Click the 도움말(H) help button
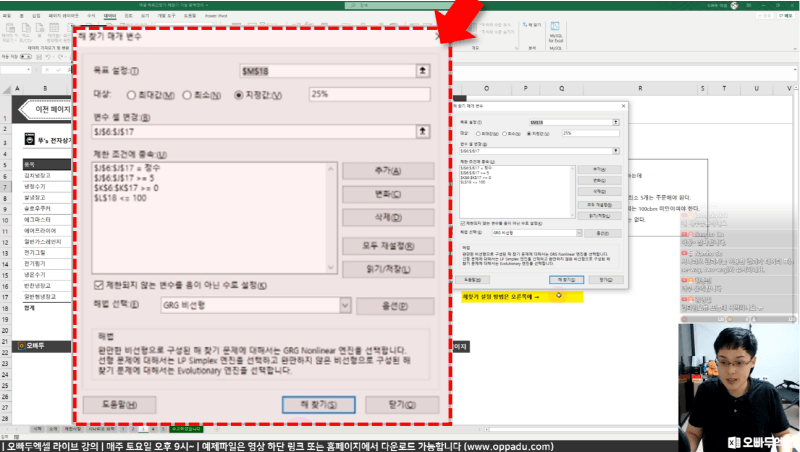 coord(119,405)
